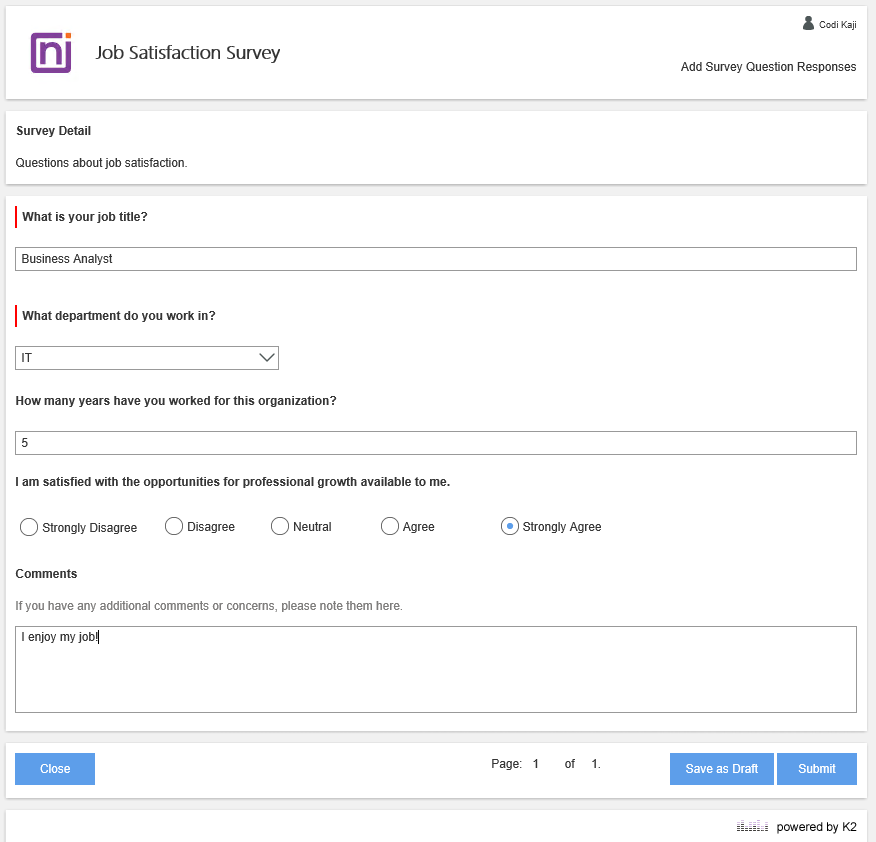Select the Neutral satisfaction option

(279, 525)
